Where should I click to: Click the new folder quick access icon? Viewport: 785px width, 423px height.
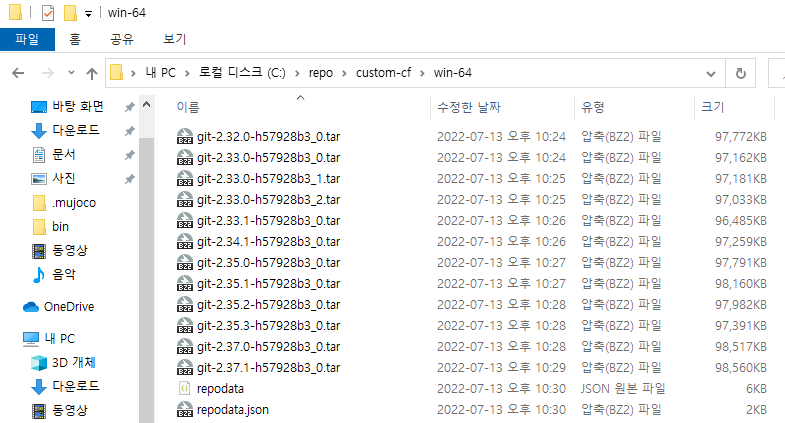click(x=70, y=13)
